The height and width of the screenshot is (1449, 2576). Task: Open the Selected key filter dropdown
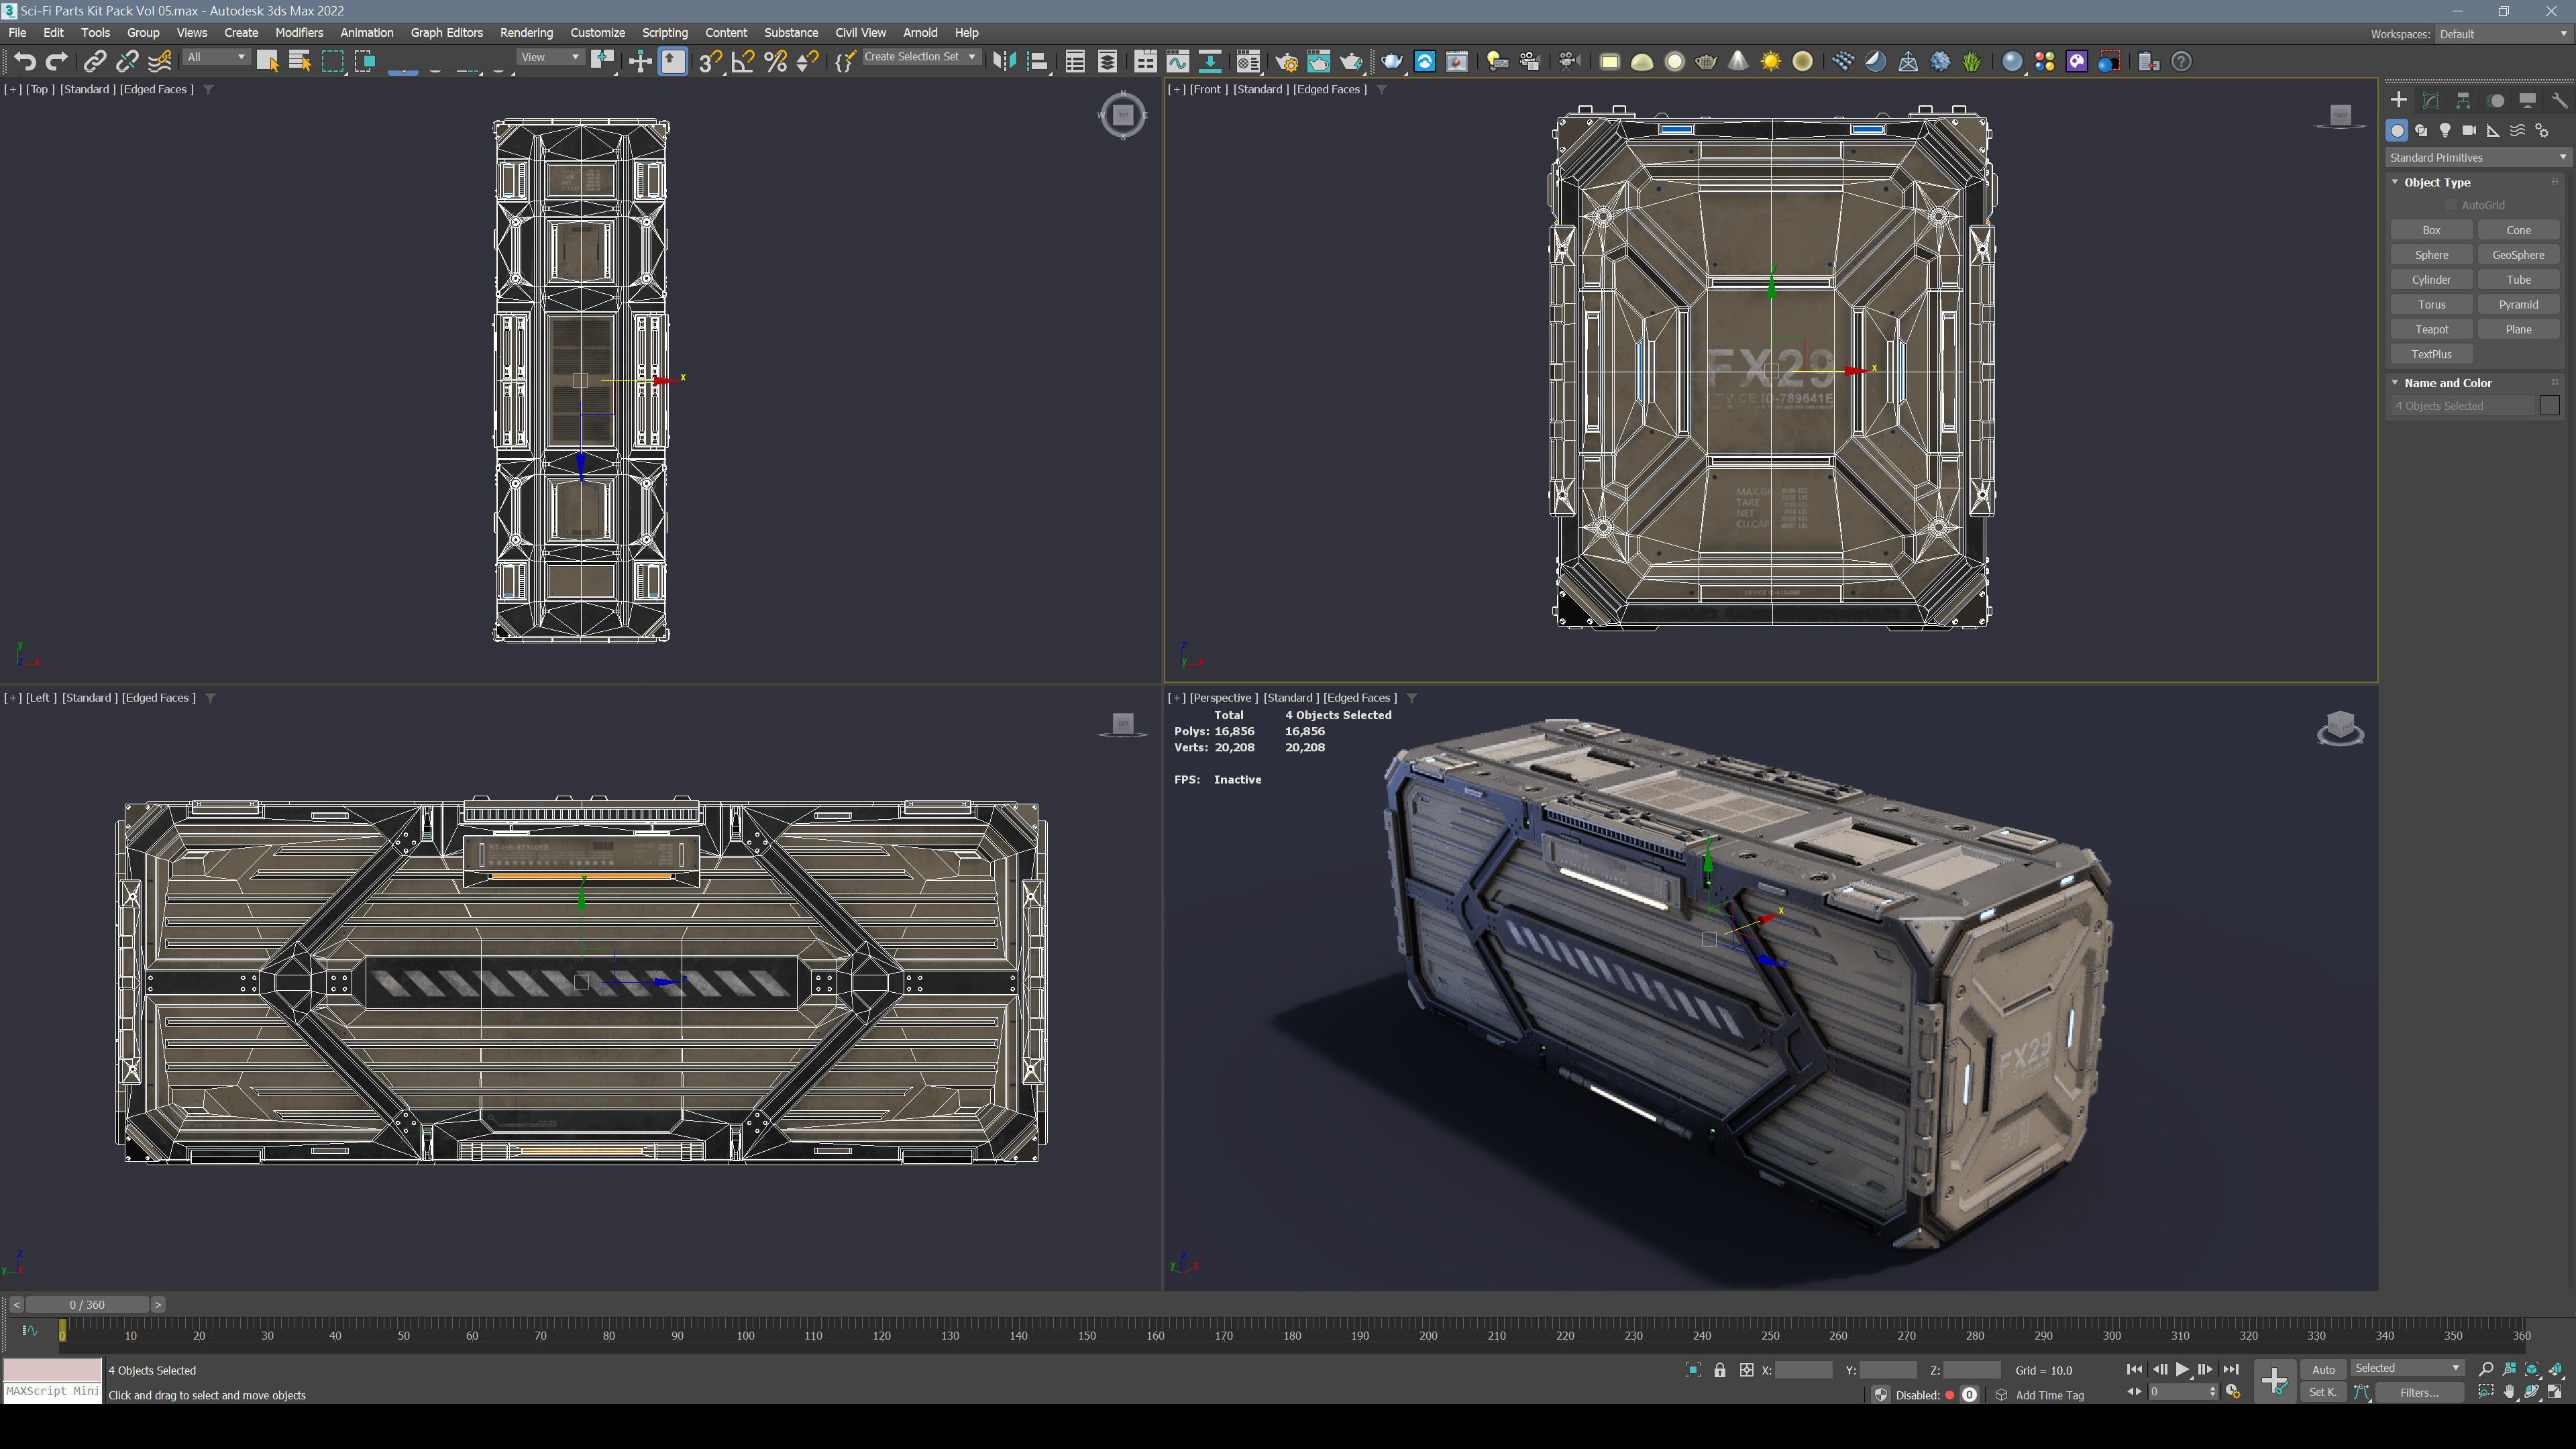click(x=2407, y=1368)
